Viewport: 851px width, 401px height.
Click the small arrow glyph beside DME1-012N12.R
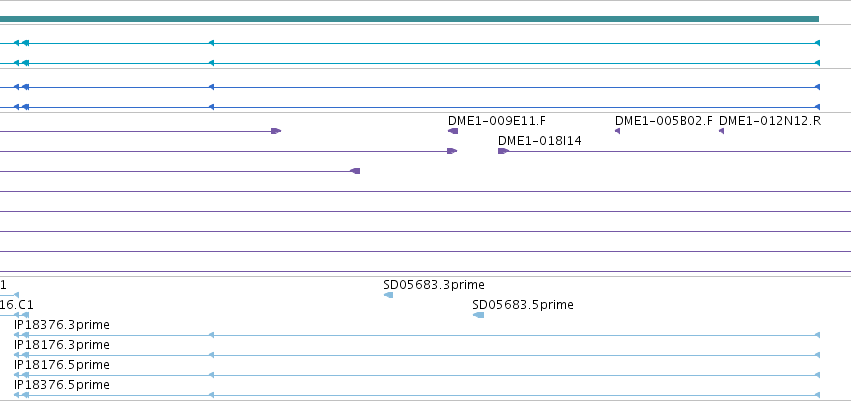point(721,131)
